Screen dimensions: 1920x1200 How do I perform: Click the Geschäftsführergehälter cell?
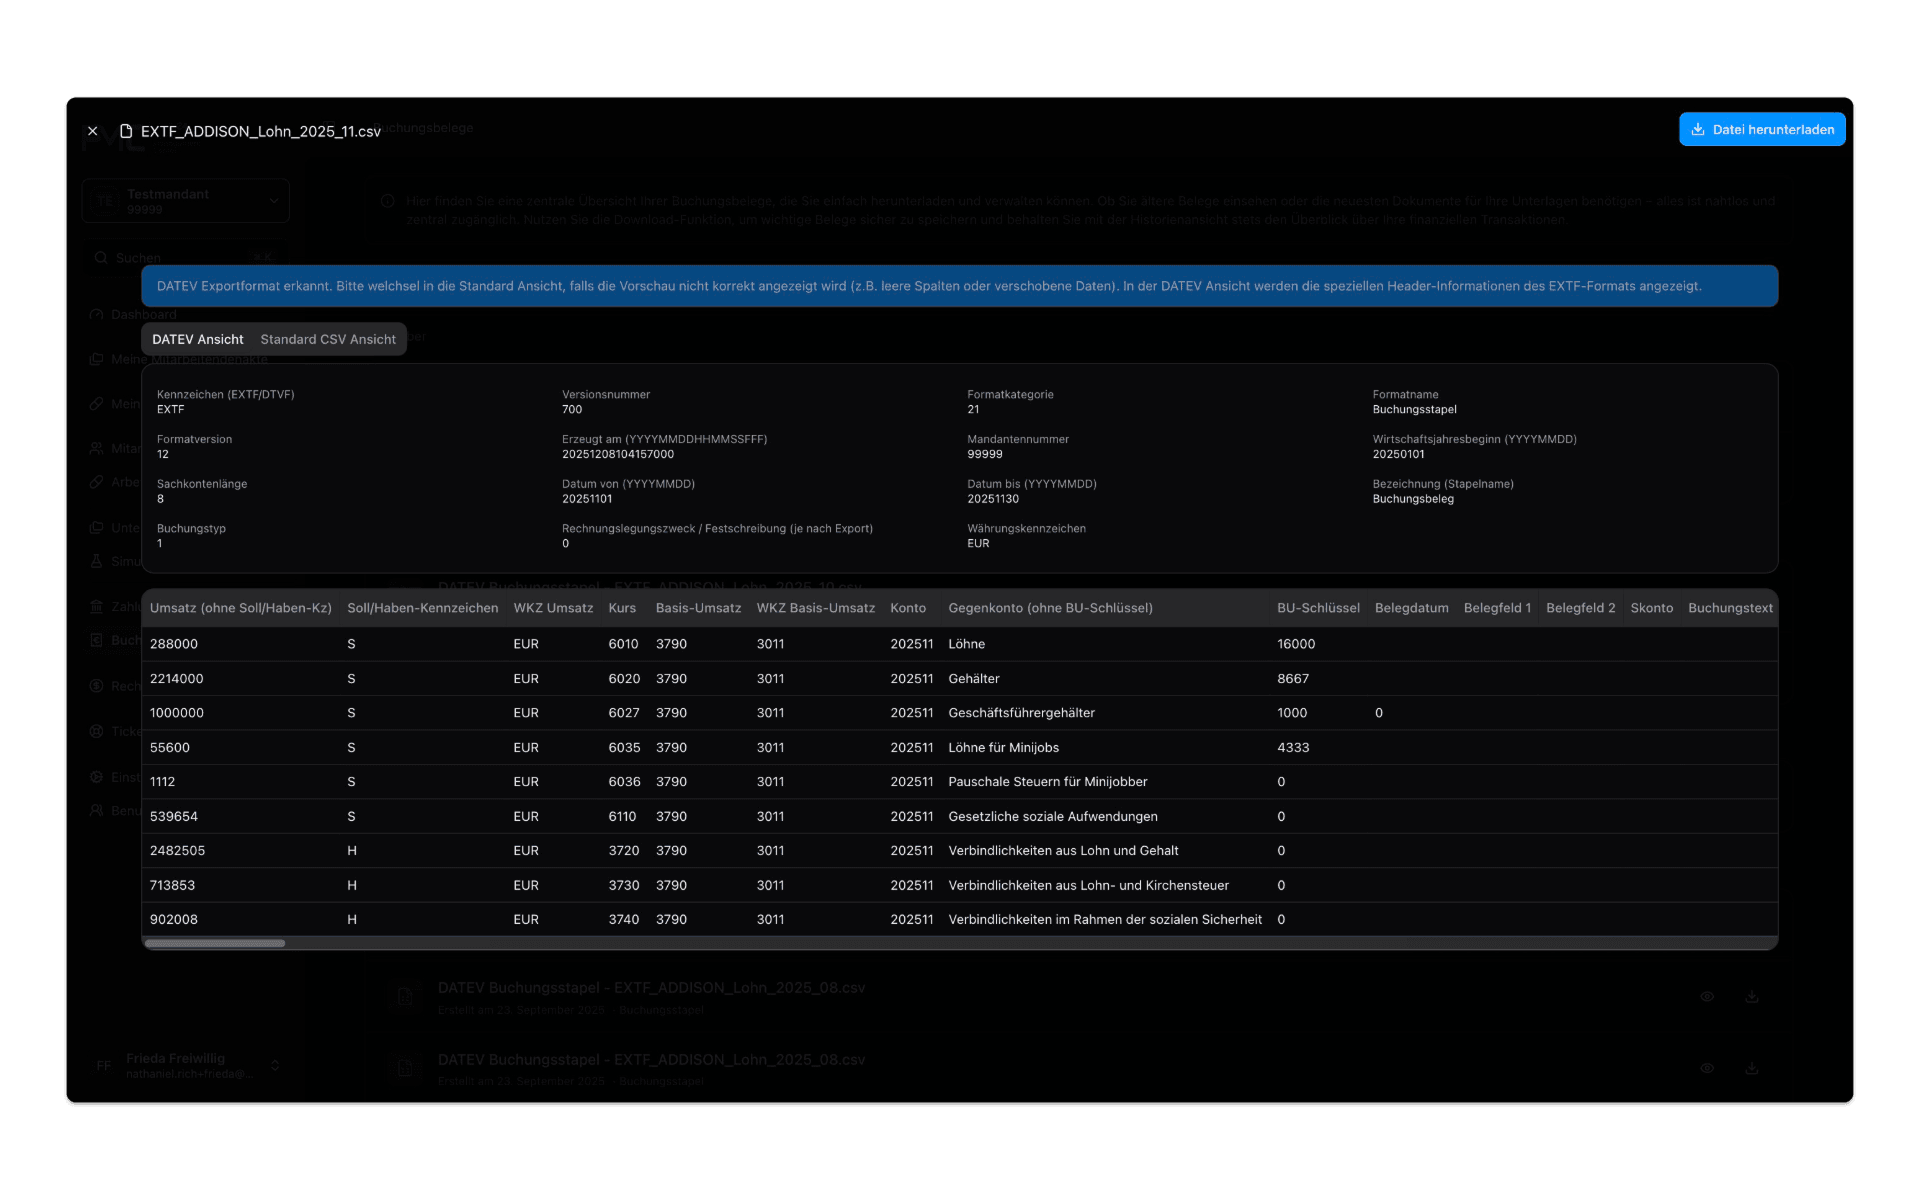[1105, 713]
